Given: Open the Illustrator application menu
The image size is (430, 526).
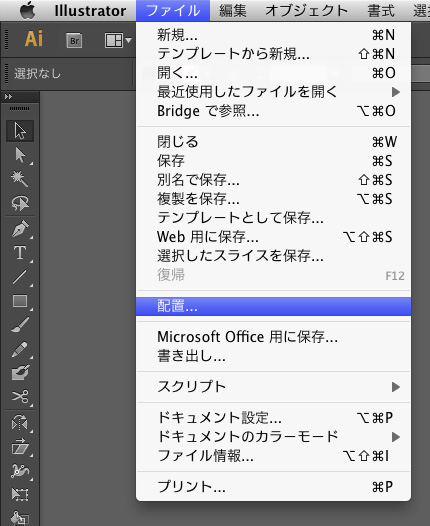Looking at the screenshot, I should tap(90, 11).
